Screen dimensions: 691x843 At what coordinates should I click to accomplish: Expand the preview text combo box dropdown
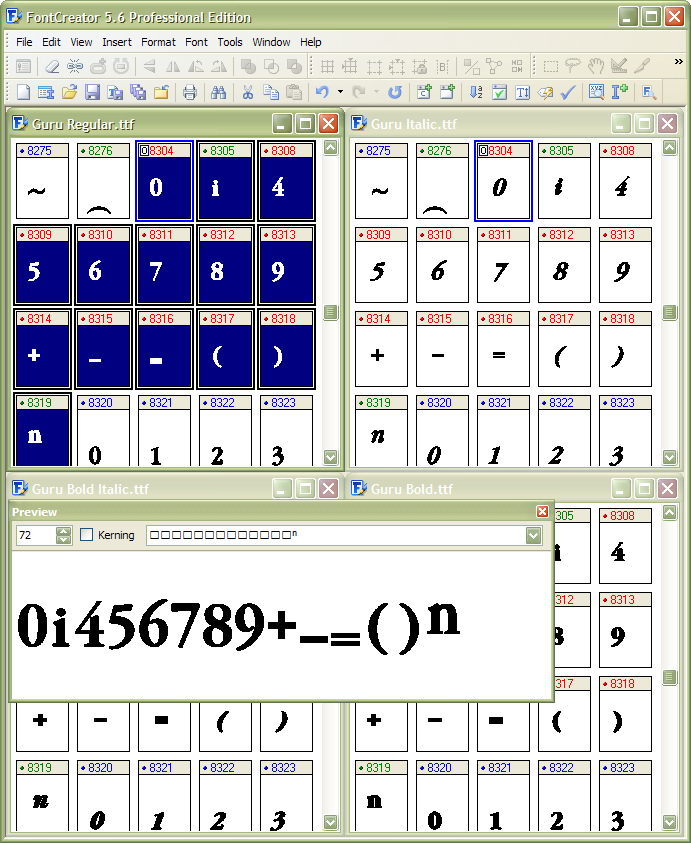(x=533, y=535)
